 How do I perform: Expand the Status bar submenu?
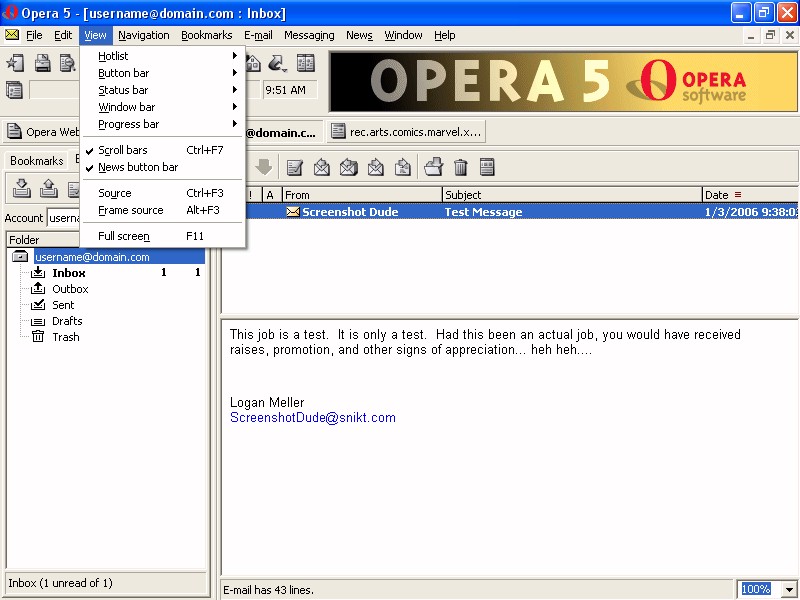(x=163, y=90)
